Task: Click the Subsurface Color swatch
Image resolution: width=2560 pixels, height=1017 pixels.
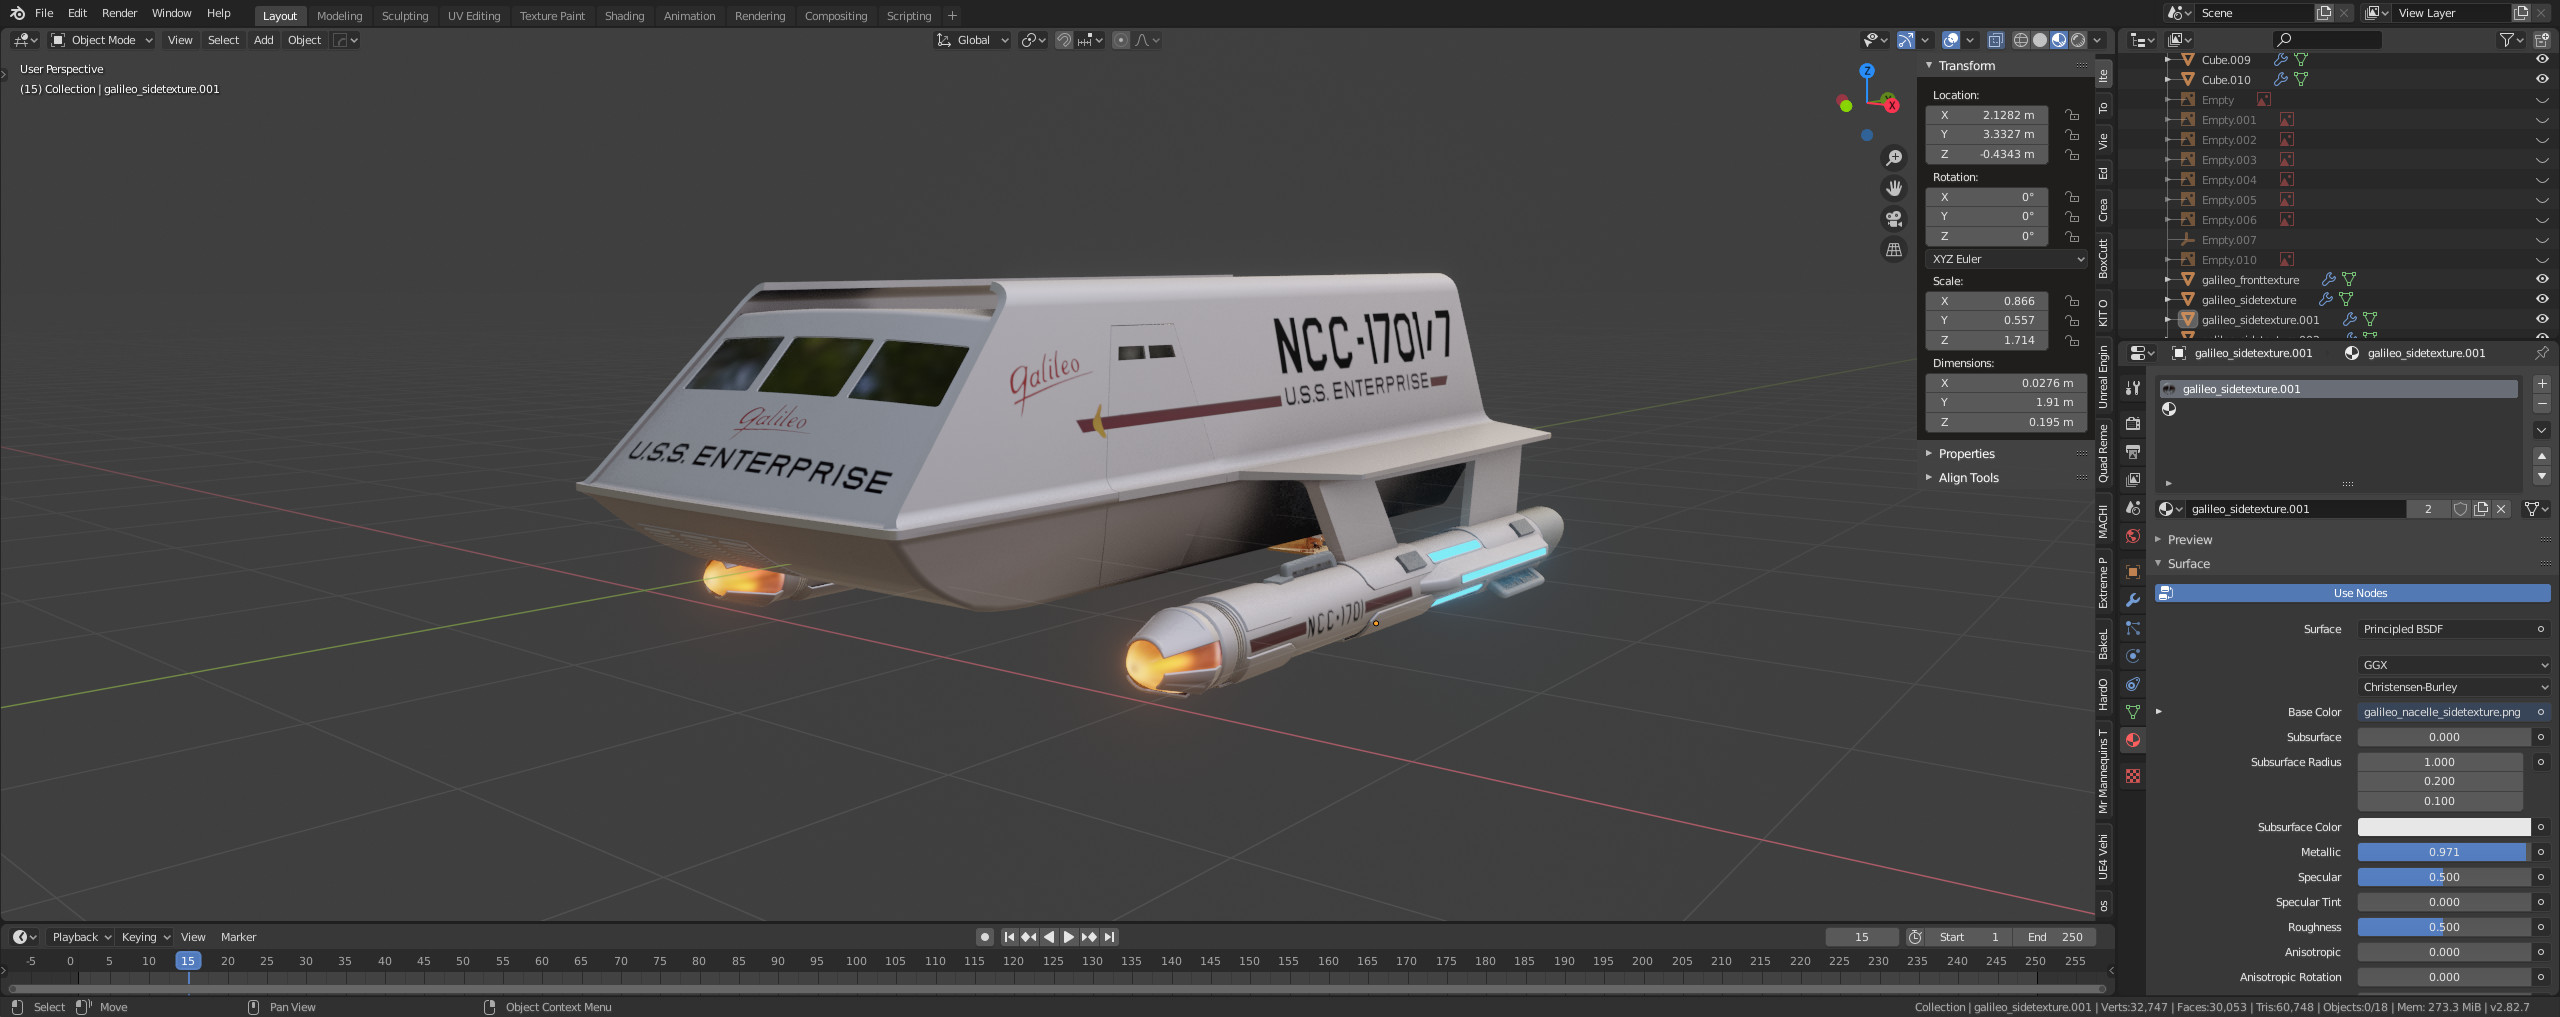Action: click(2441, 827)
